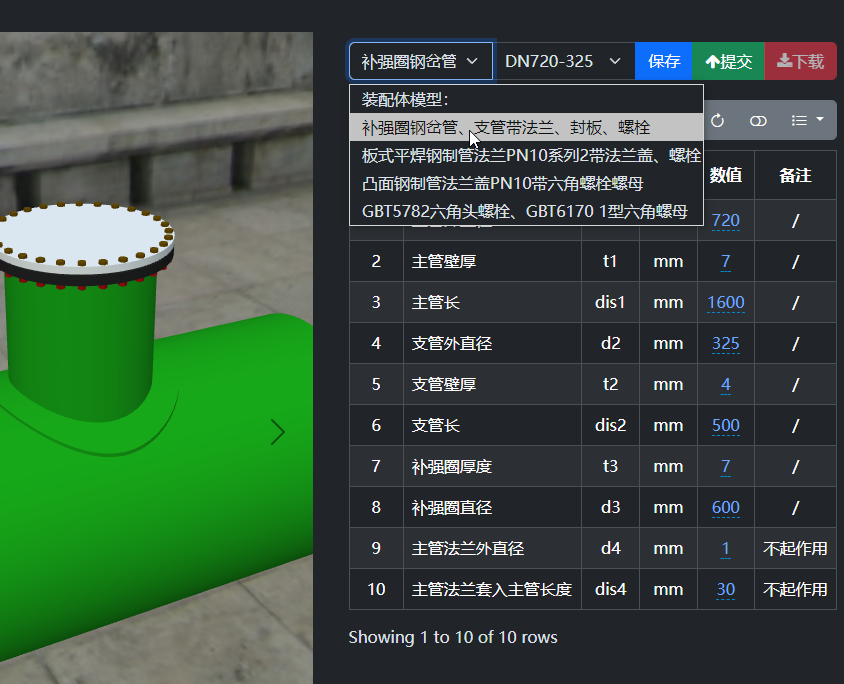This screenshot has height=684, width=844.
Task: Open the columns list dropdown
Action: click(x=807, y=120)
